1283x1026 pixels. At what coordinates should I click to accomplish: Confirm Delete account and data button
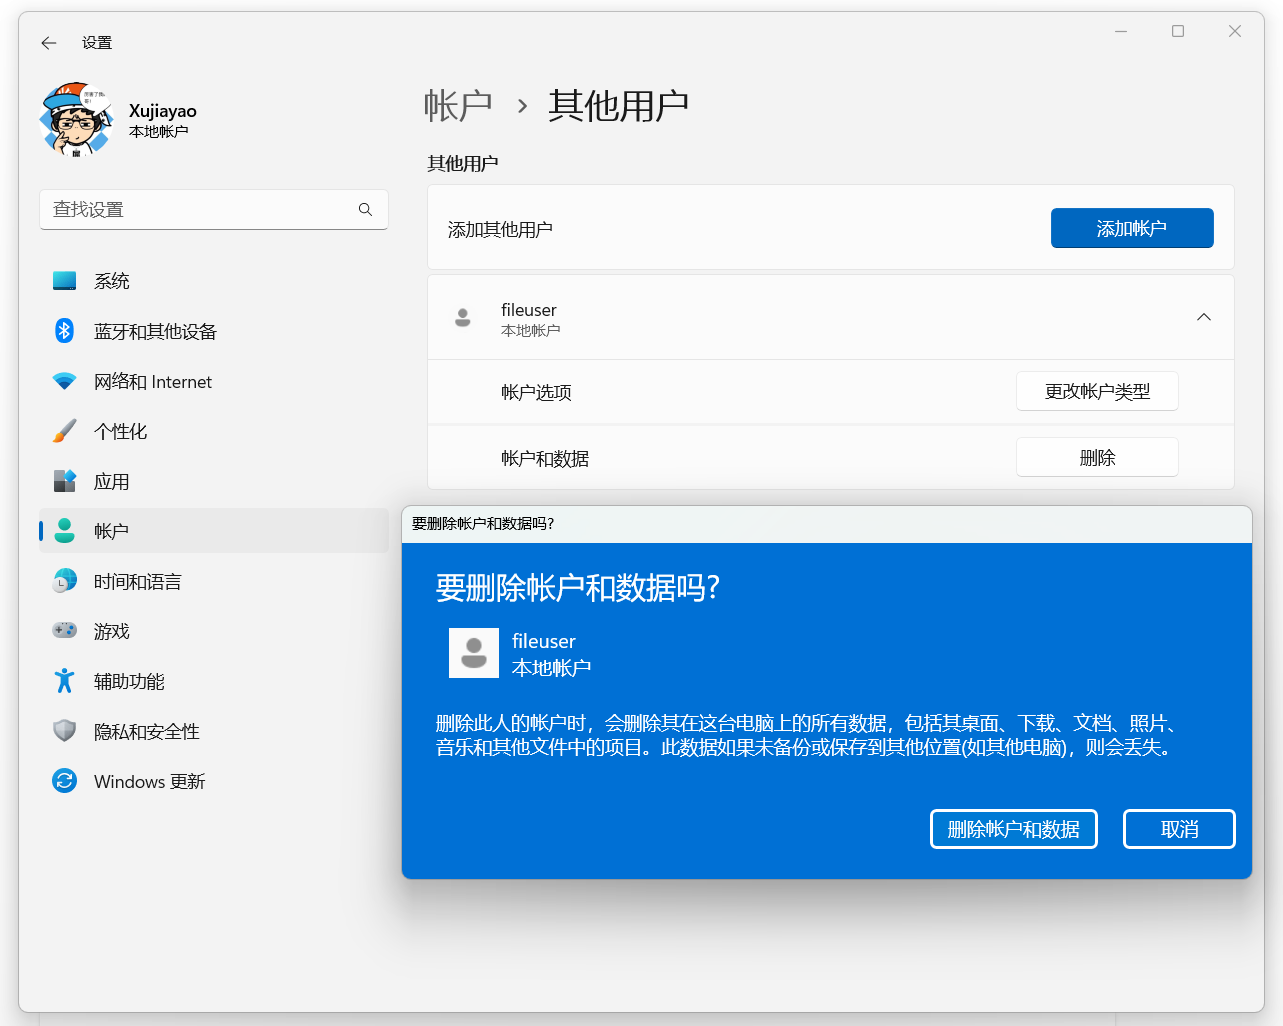(x=1013, y=829)
